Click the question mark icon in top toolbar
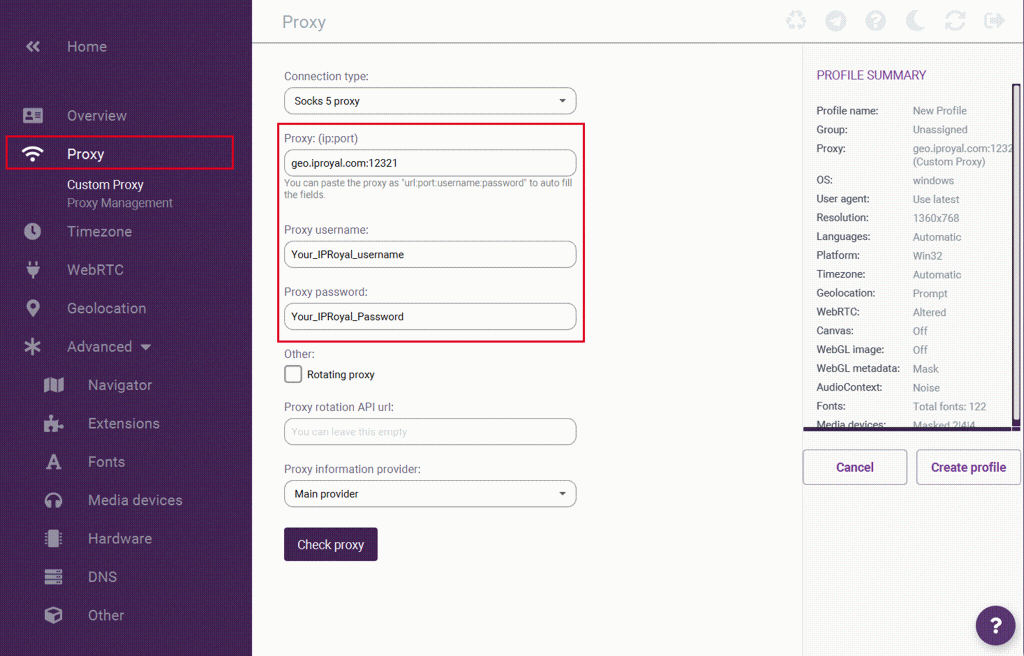The width and height of the screenshot is (1024, 656). click(875, 21)
